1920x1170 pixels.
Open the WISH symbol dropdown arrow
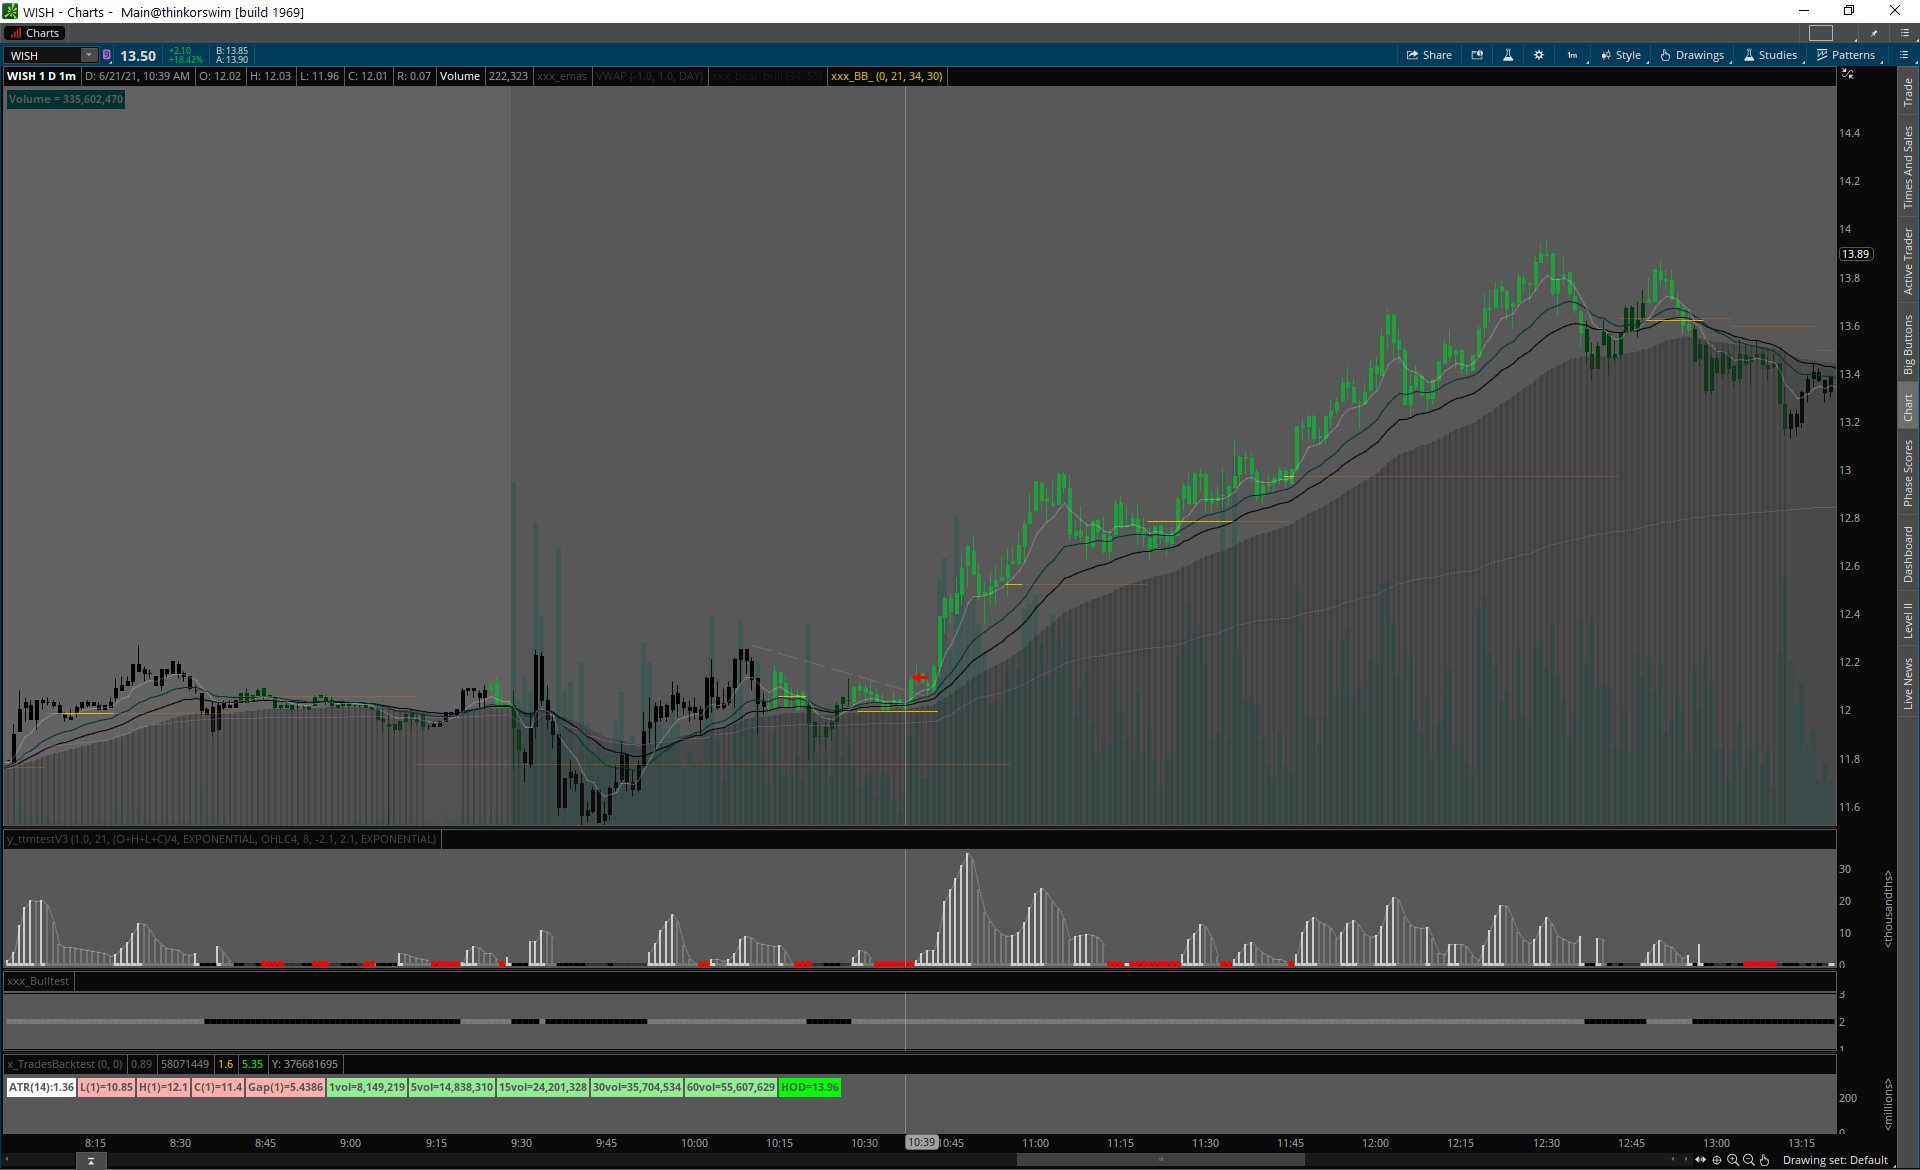click(89, 55)
